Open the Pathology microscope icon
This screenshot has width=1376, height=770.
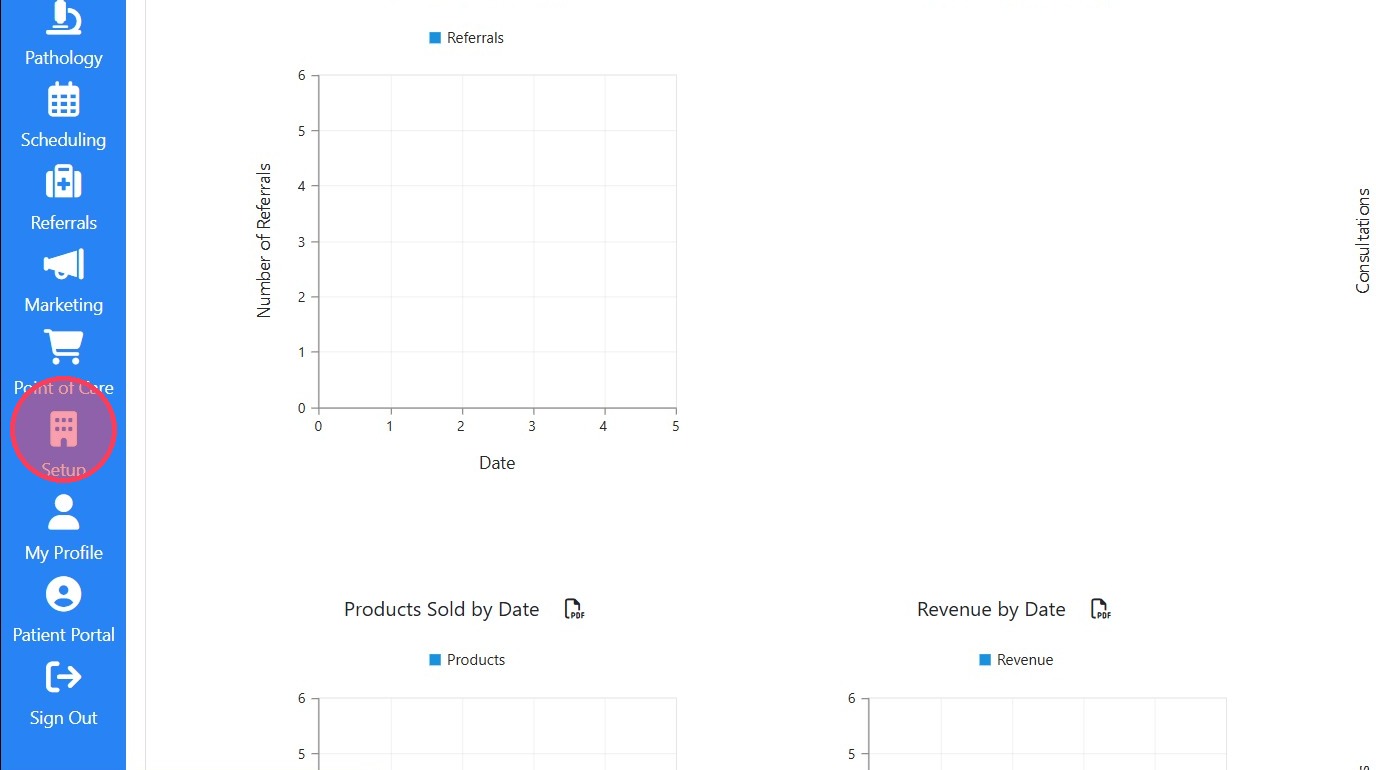tap(64, 19)
